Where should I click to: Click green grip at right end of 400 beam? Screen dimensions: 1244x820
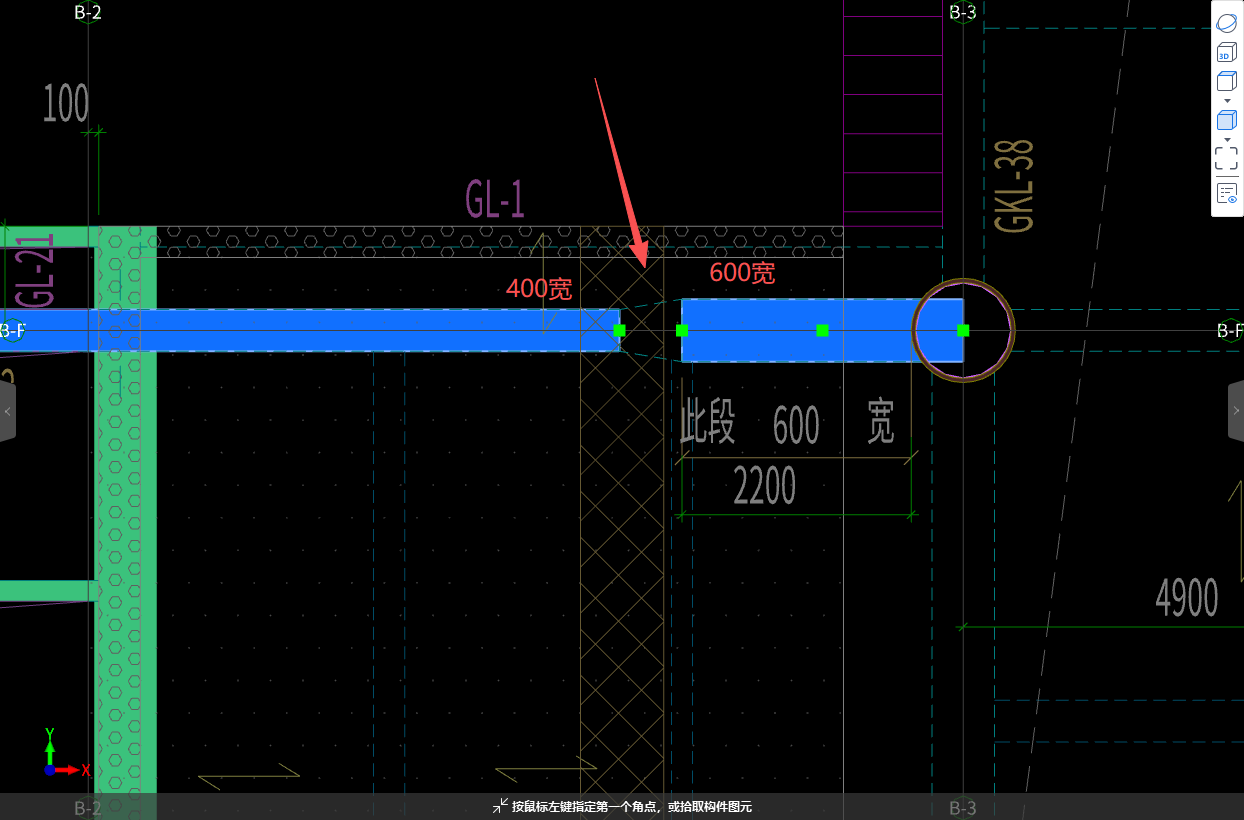(x=619, y=330)
